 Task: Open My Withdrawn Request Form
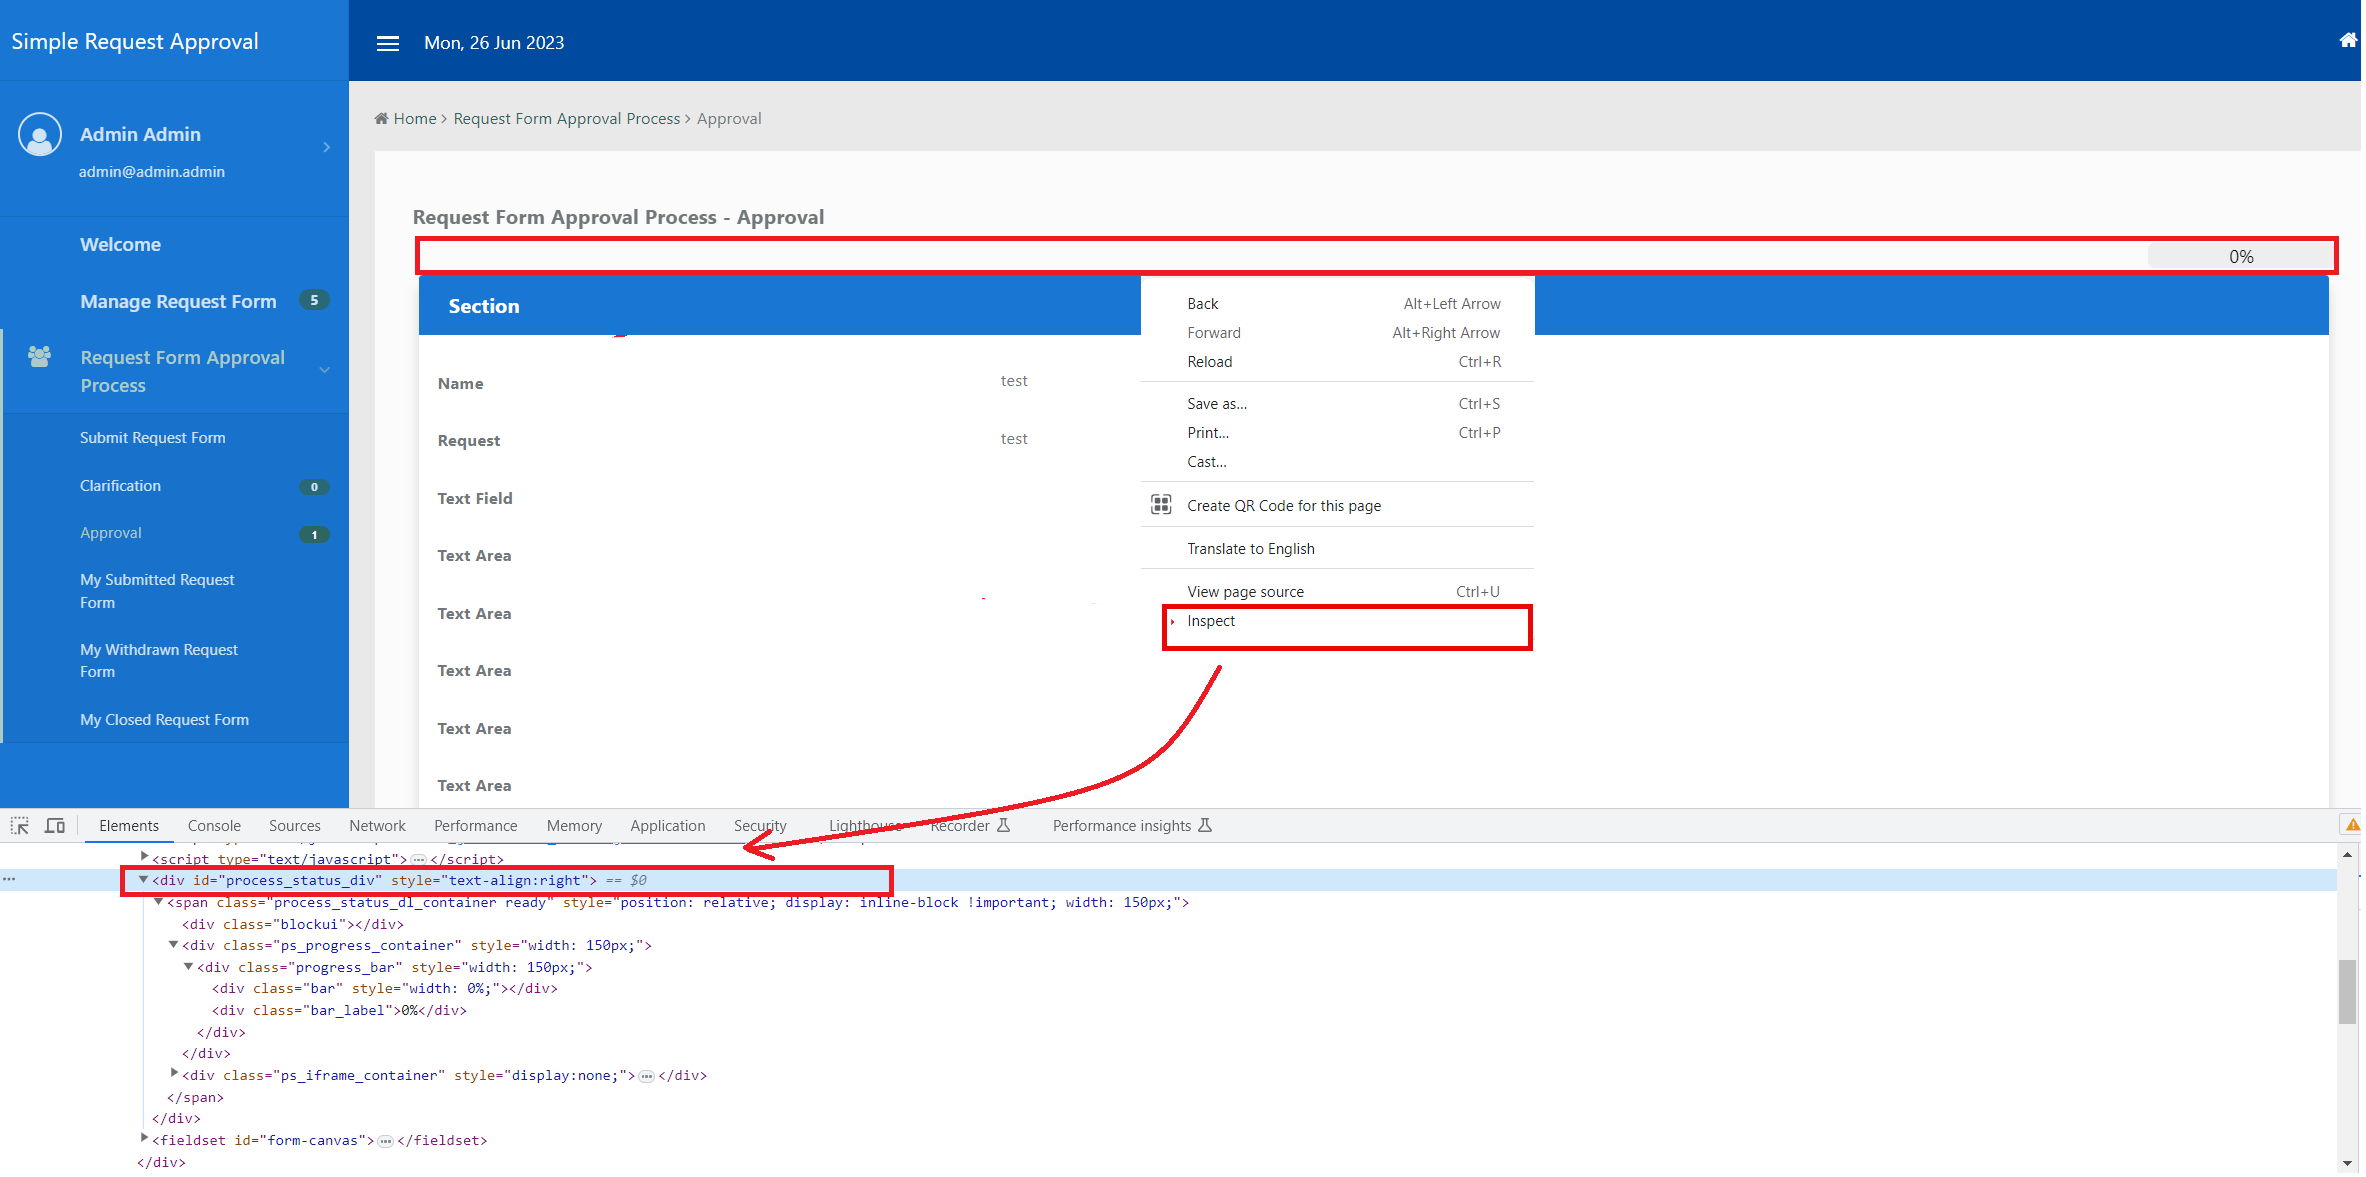point(159,661)
